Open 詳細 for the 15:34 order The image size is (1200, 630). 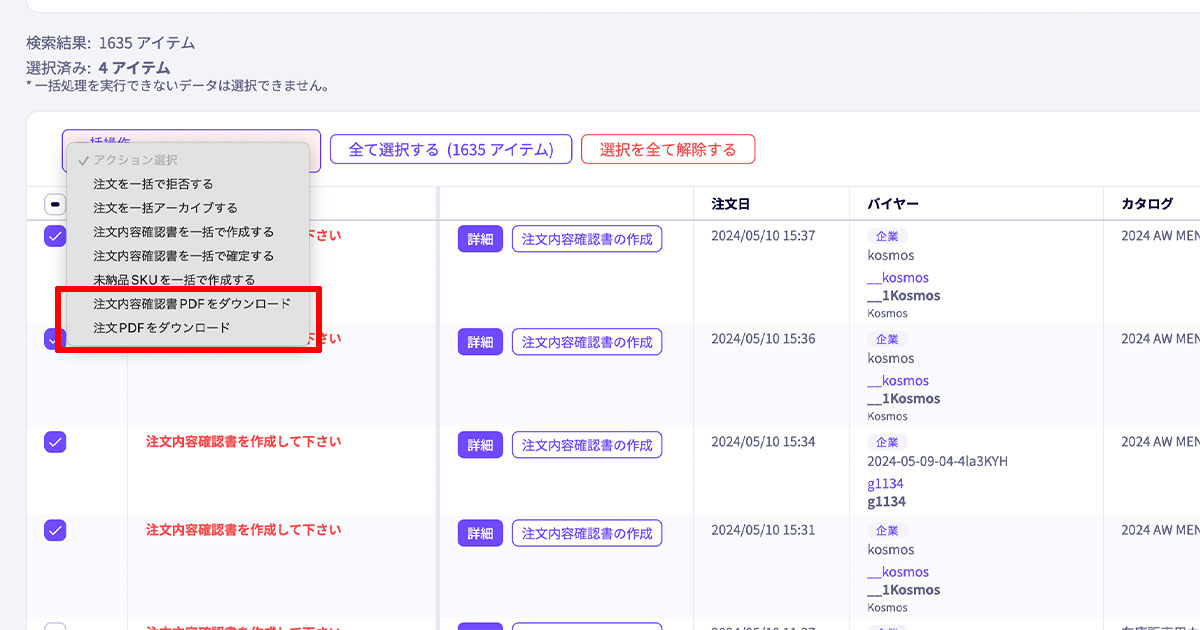(481, 445)
